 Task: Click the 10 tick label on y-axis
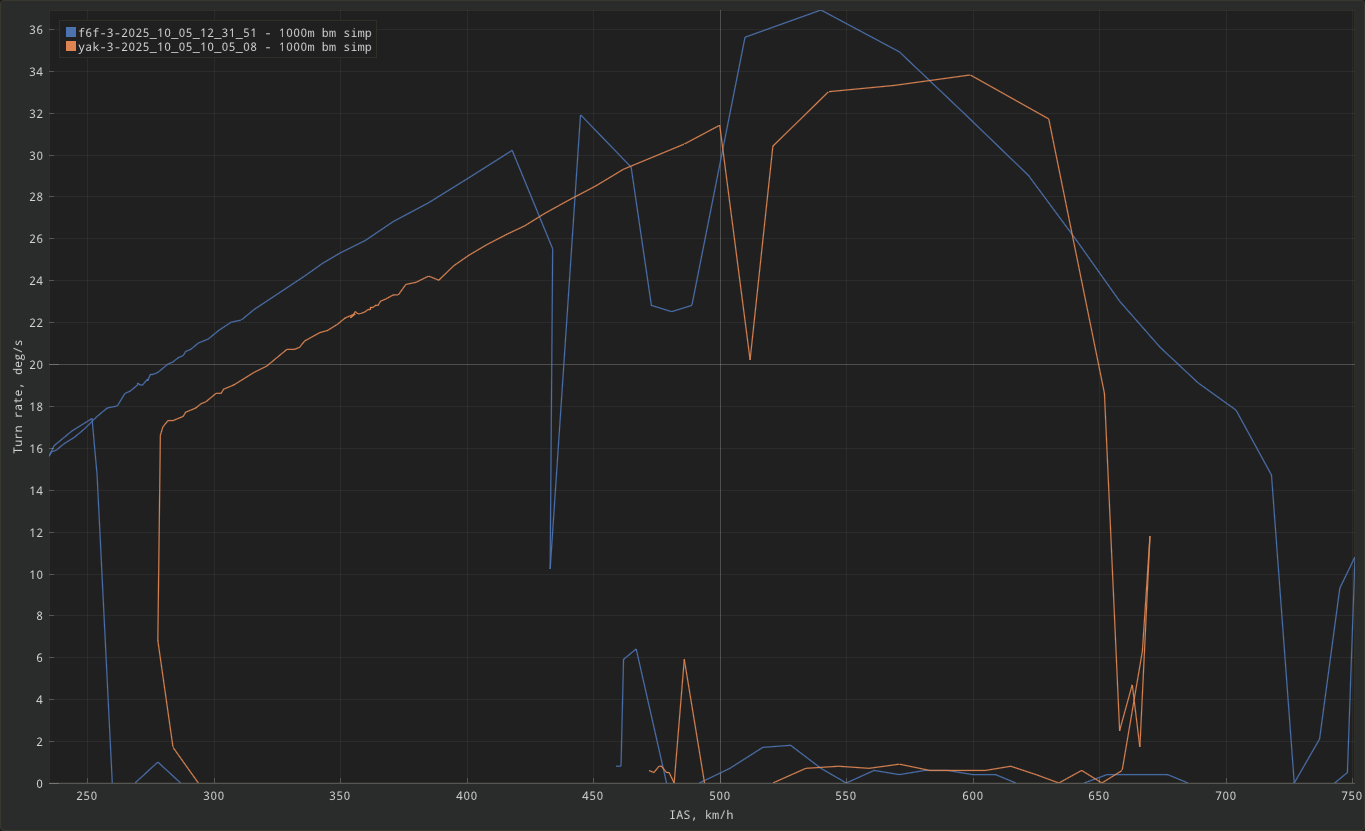35,574
